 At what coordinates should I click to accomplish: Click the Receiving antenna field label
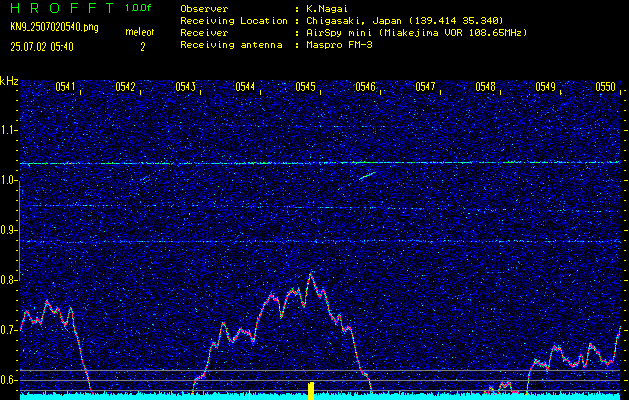[x=231, y=45]
